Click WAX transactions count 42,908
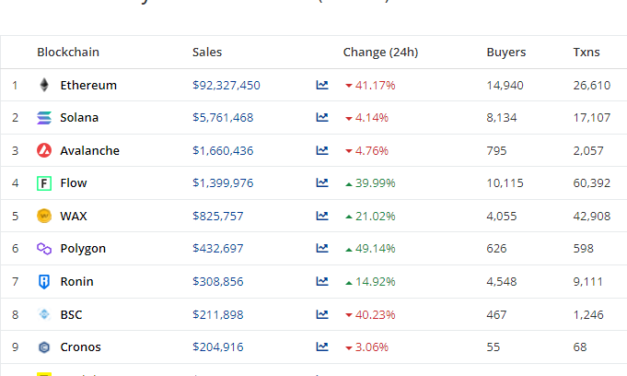 coord(592,216)
